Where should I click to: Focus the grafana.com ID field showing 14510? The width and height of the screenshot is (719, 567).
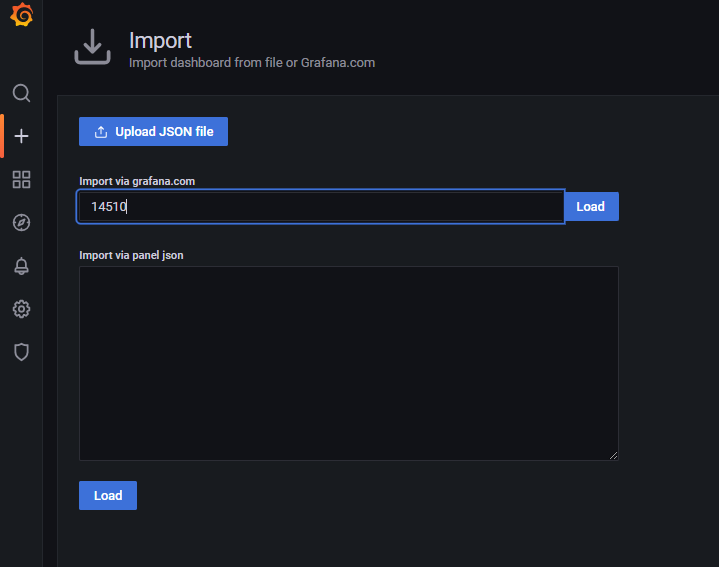click(x=321, y=207)
